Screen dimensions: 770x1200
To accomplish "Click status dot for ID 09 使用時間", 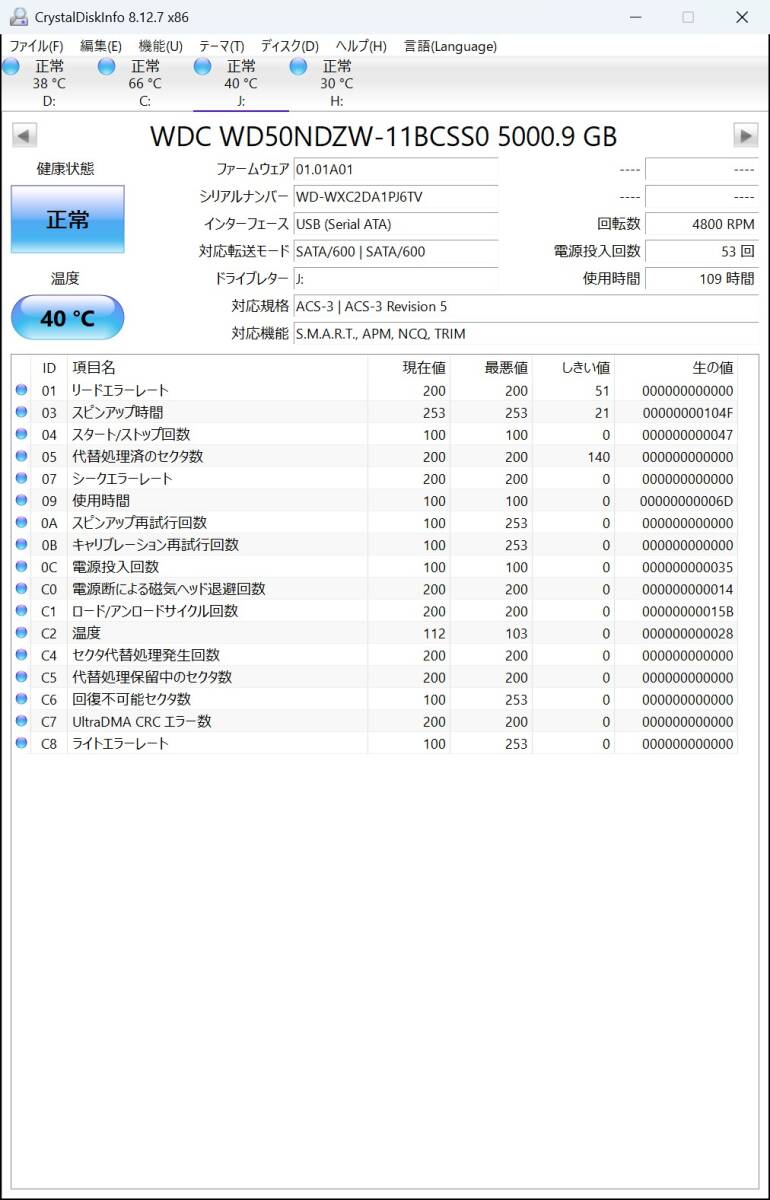I will 22,501.
